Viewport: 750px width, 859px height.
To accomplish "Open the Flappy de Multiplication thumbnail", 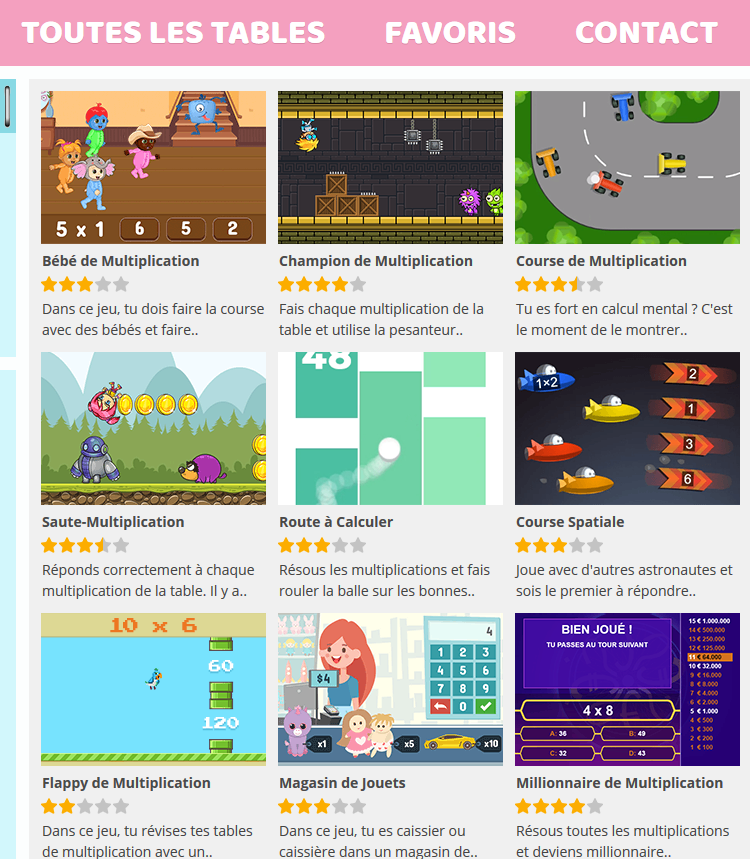I will 153,689.
